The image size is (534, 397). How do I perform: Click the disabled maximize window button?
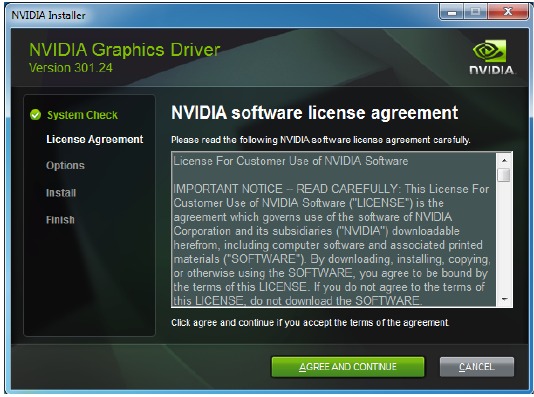475,12
